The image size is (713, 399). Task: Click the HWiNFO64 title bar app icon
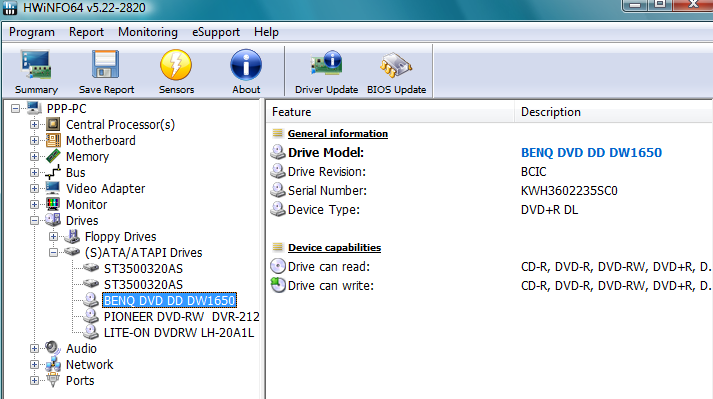[10, 8]
